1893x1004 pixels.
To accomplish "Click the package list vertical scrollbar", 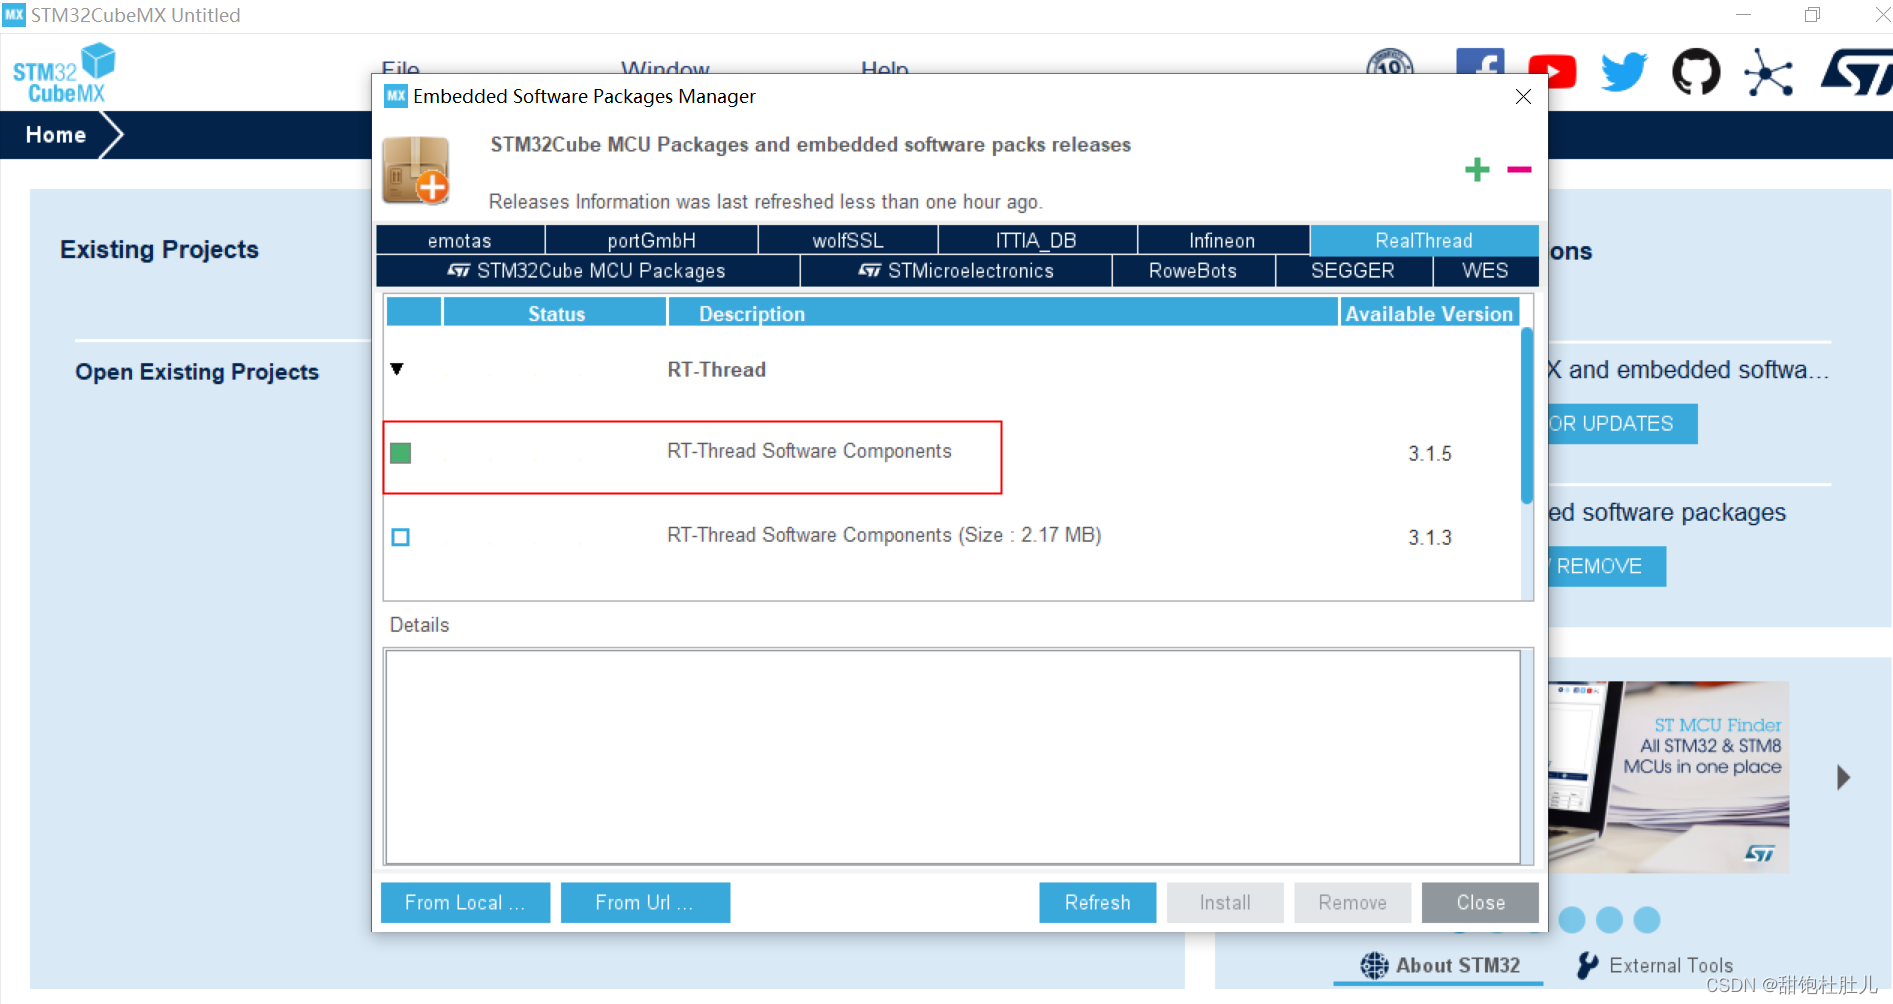I will pyautogui.click(x=1526, y=415).
